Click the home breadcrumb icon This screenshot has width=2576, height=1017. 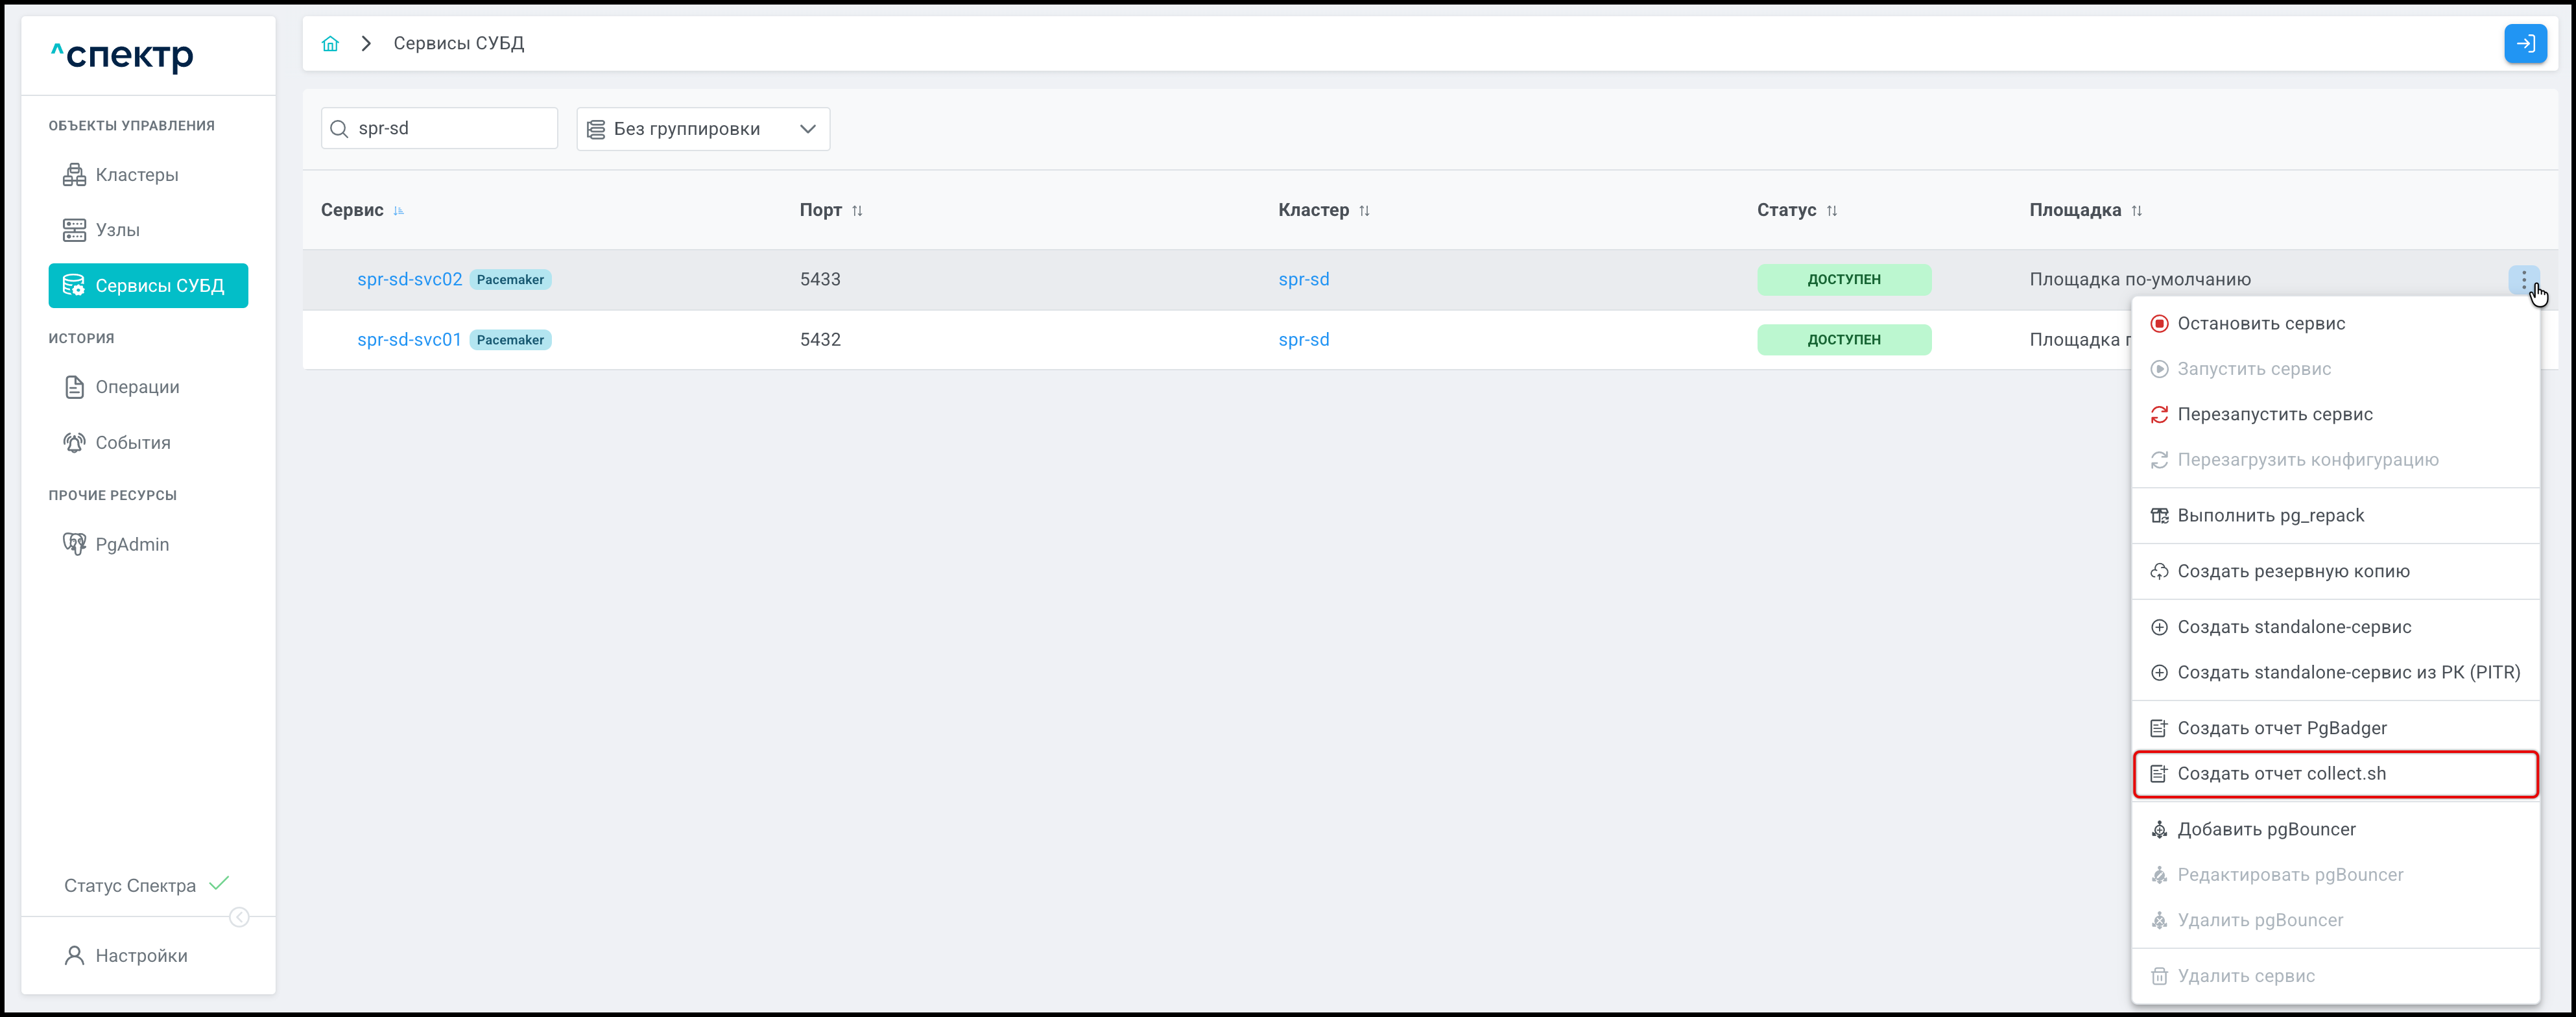pyautogui.click(x=330, y=44)
